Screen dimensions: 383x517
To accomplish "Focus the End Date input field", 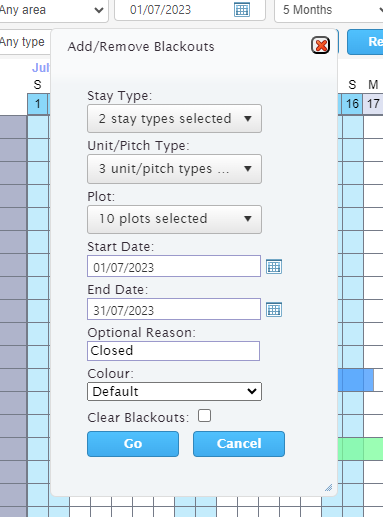I will point(174,309).
